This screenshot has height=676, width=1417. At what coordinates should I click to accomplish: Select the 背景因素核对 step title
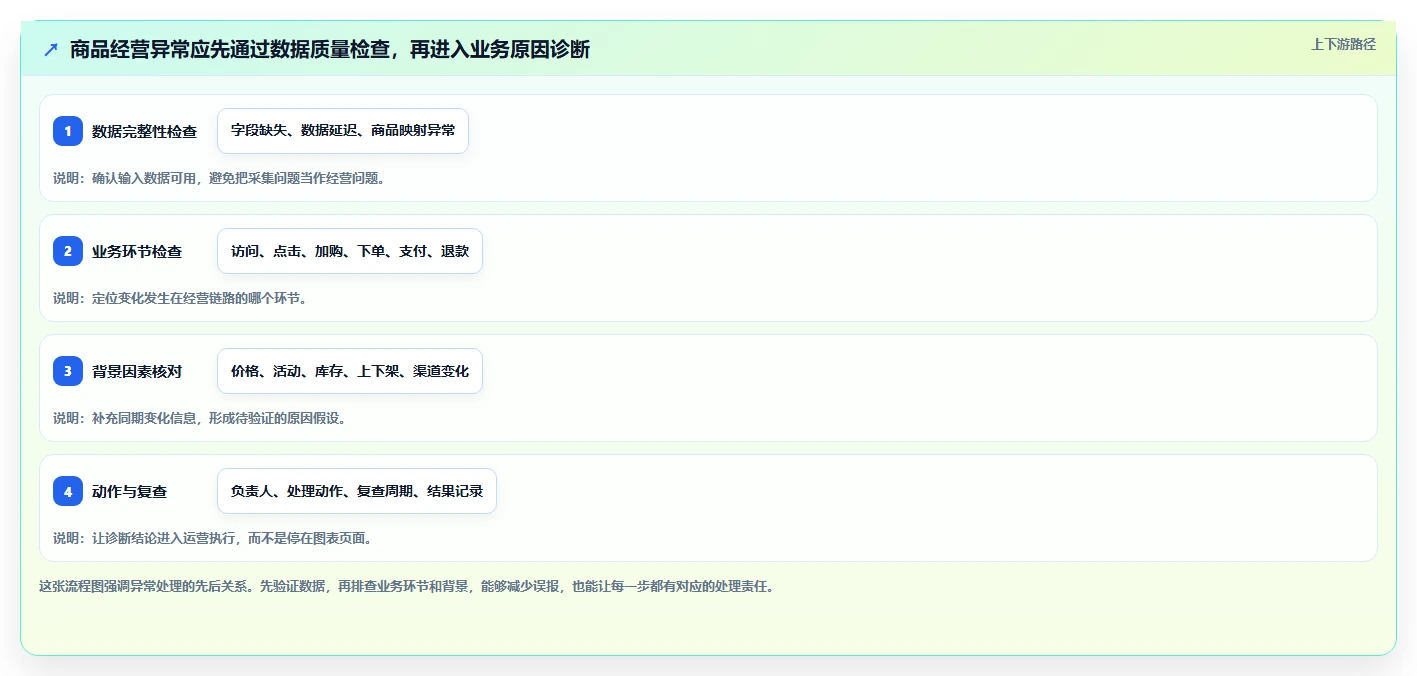coord(137,371)
